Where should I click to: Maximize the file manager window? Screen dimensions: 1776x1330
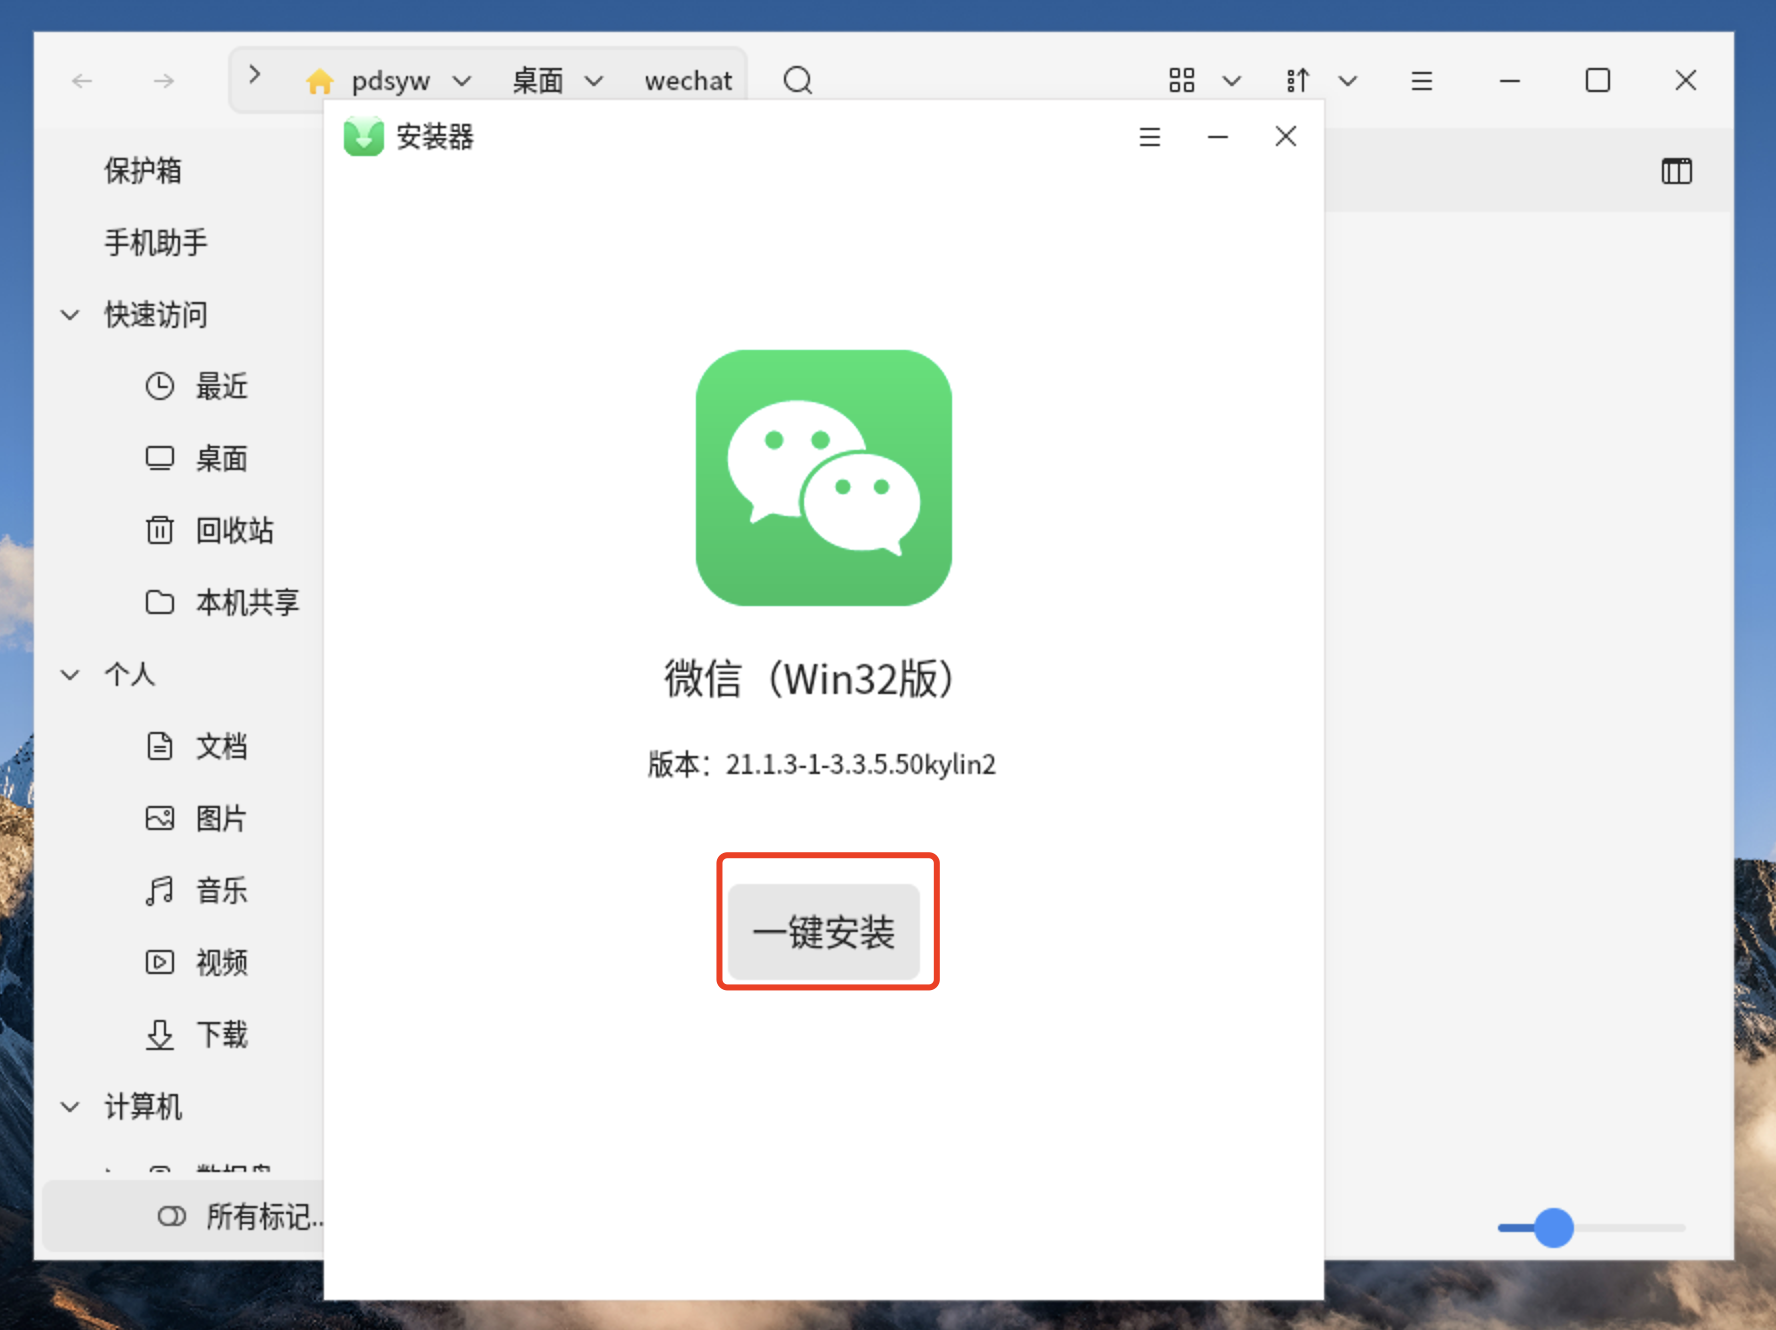click(x=1597, y=80)
